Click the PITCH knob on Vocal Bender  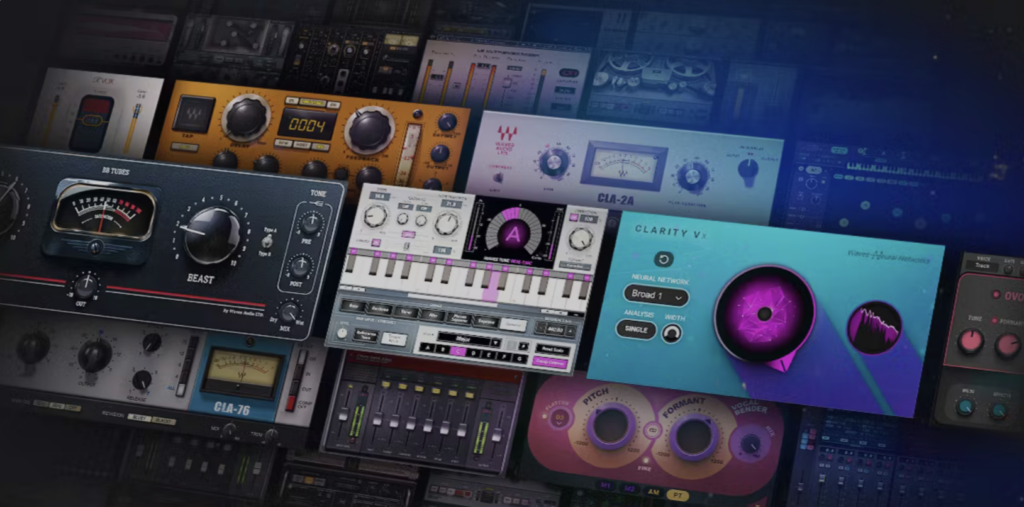point(611,425)
